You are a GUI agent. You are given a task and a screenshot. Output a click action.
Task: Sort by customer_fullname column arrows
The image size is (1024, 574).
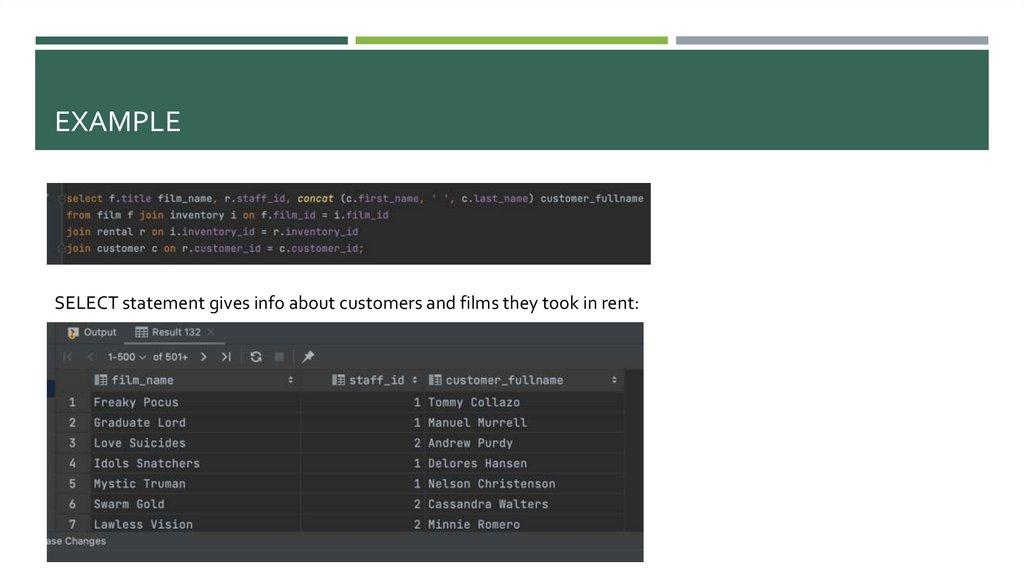point(613,381)
